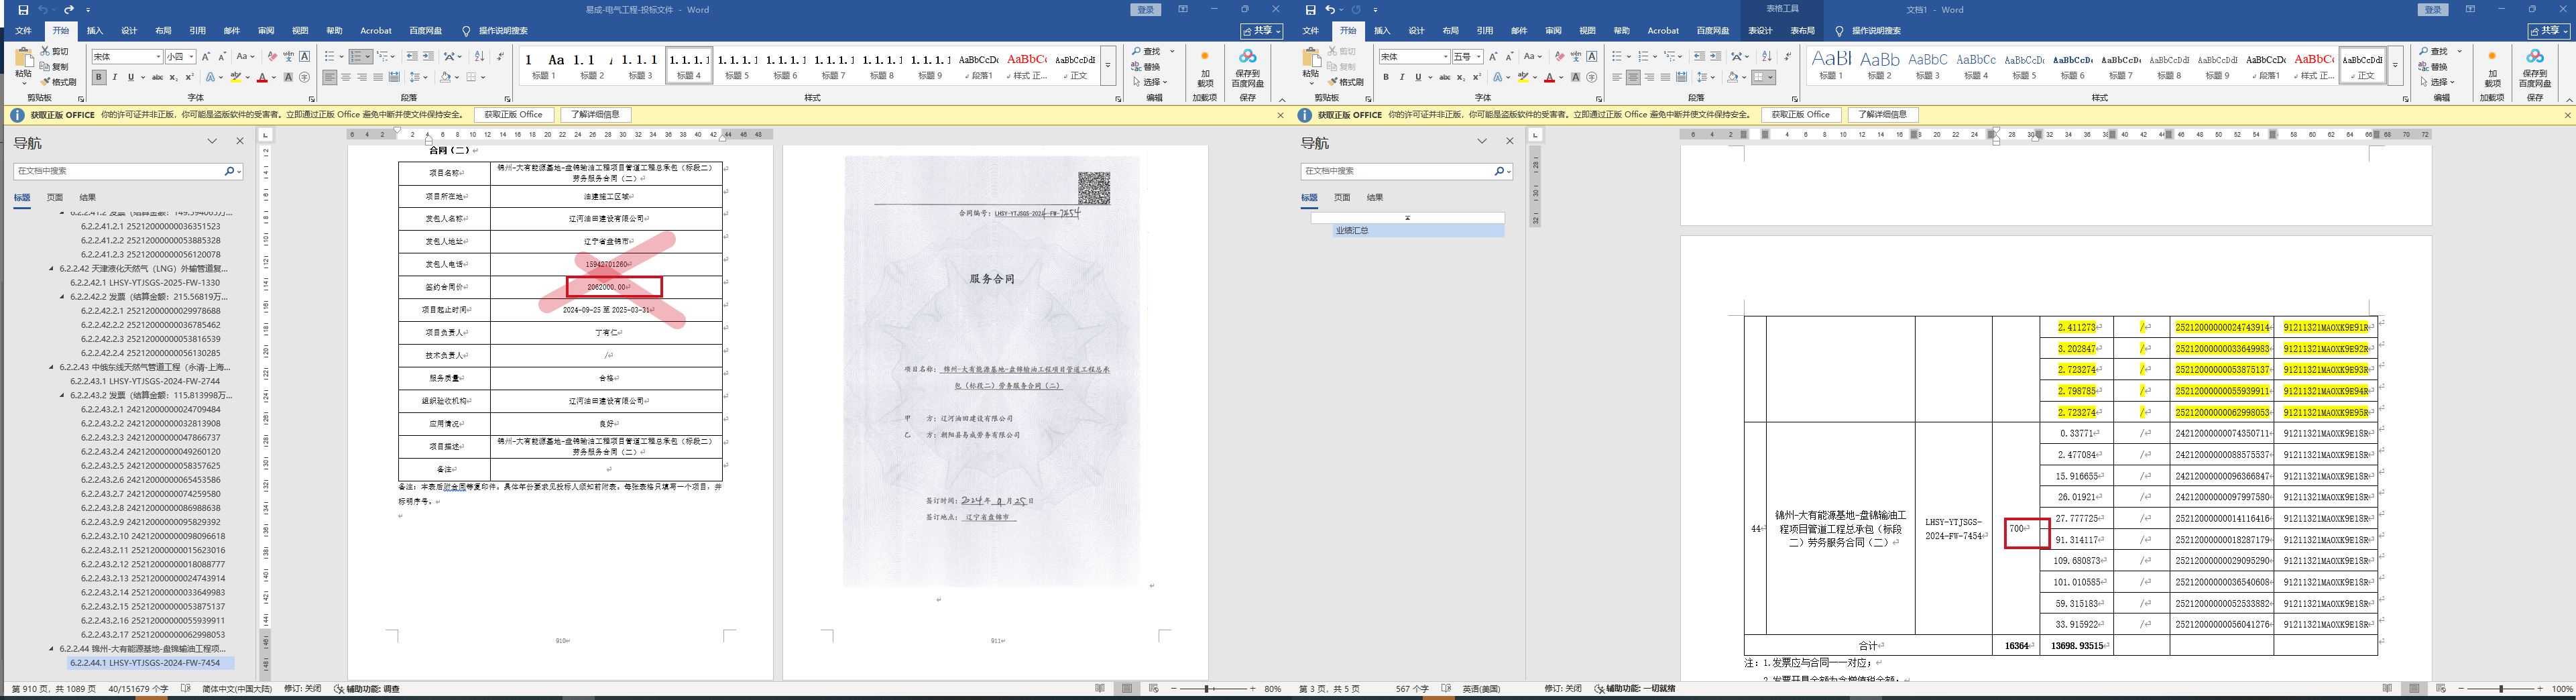Open 文件 menu in left Word window
The height and width of the screenshot is (700, 2576).
pyautogui.click(x=23, y=31)
